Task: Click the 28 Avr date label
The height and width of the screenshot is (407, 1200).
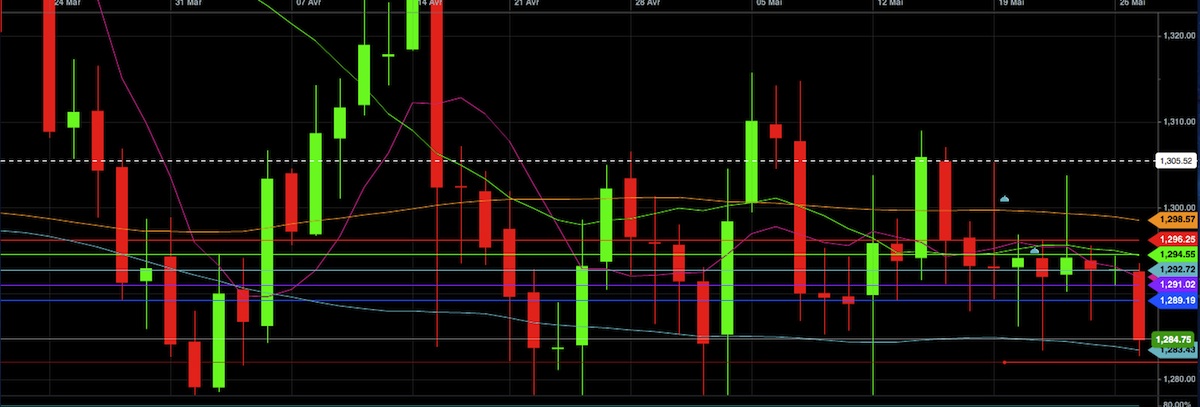Action: pos(647,4)
